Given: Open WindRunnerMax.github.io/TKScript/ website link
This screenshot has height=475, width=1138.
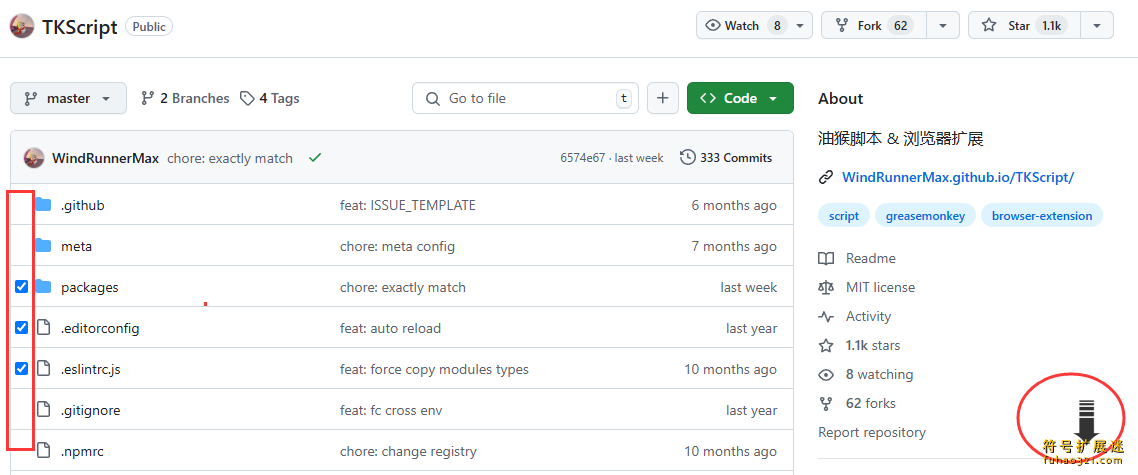Looking at the screenshot, I should click(957, 177).
